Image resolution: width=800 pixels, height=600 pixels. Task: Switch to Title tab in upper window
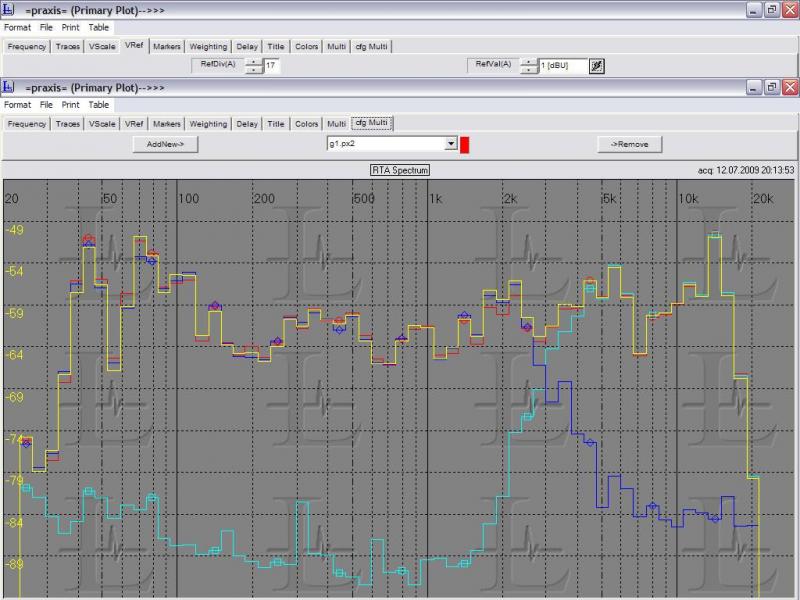pyautogui.click(x=276, y=46)
